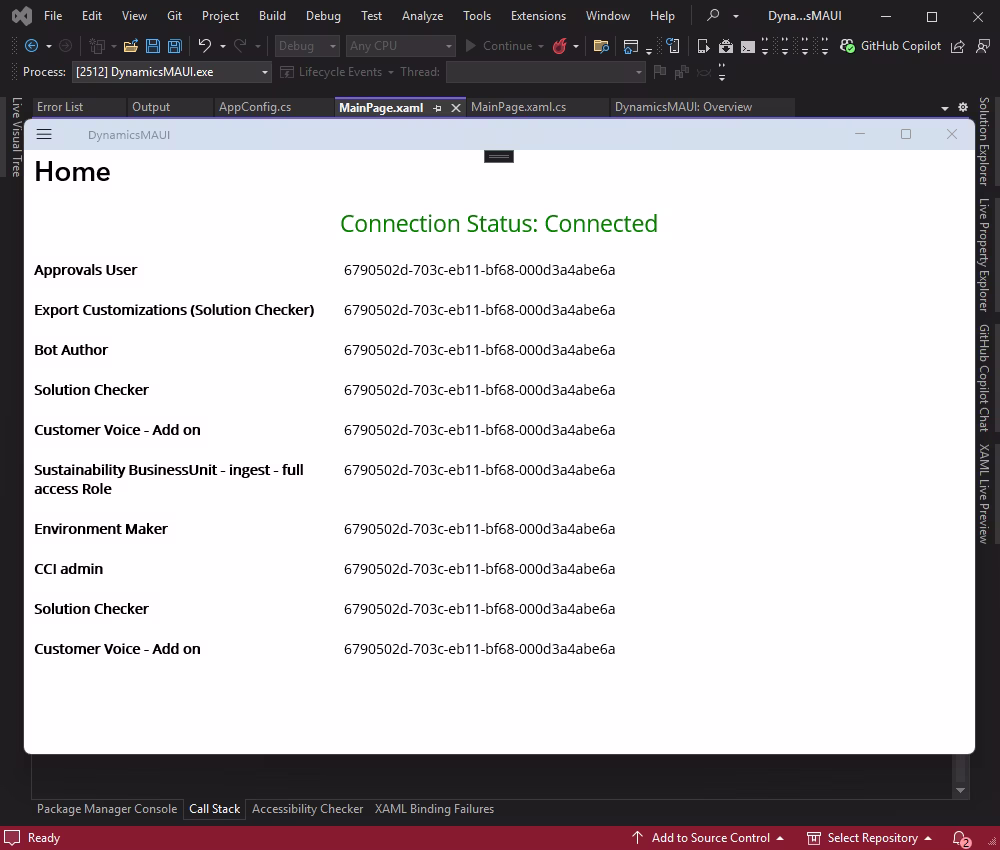Click the Navigate Backward arrow icon
The height and width of the screenshot is (850, 1000).
click(31, 46)
